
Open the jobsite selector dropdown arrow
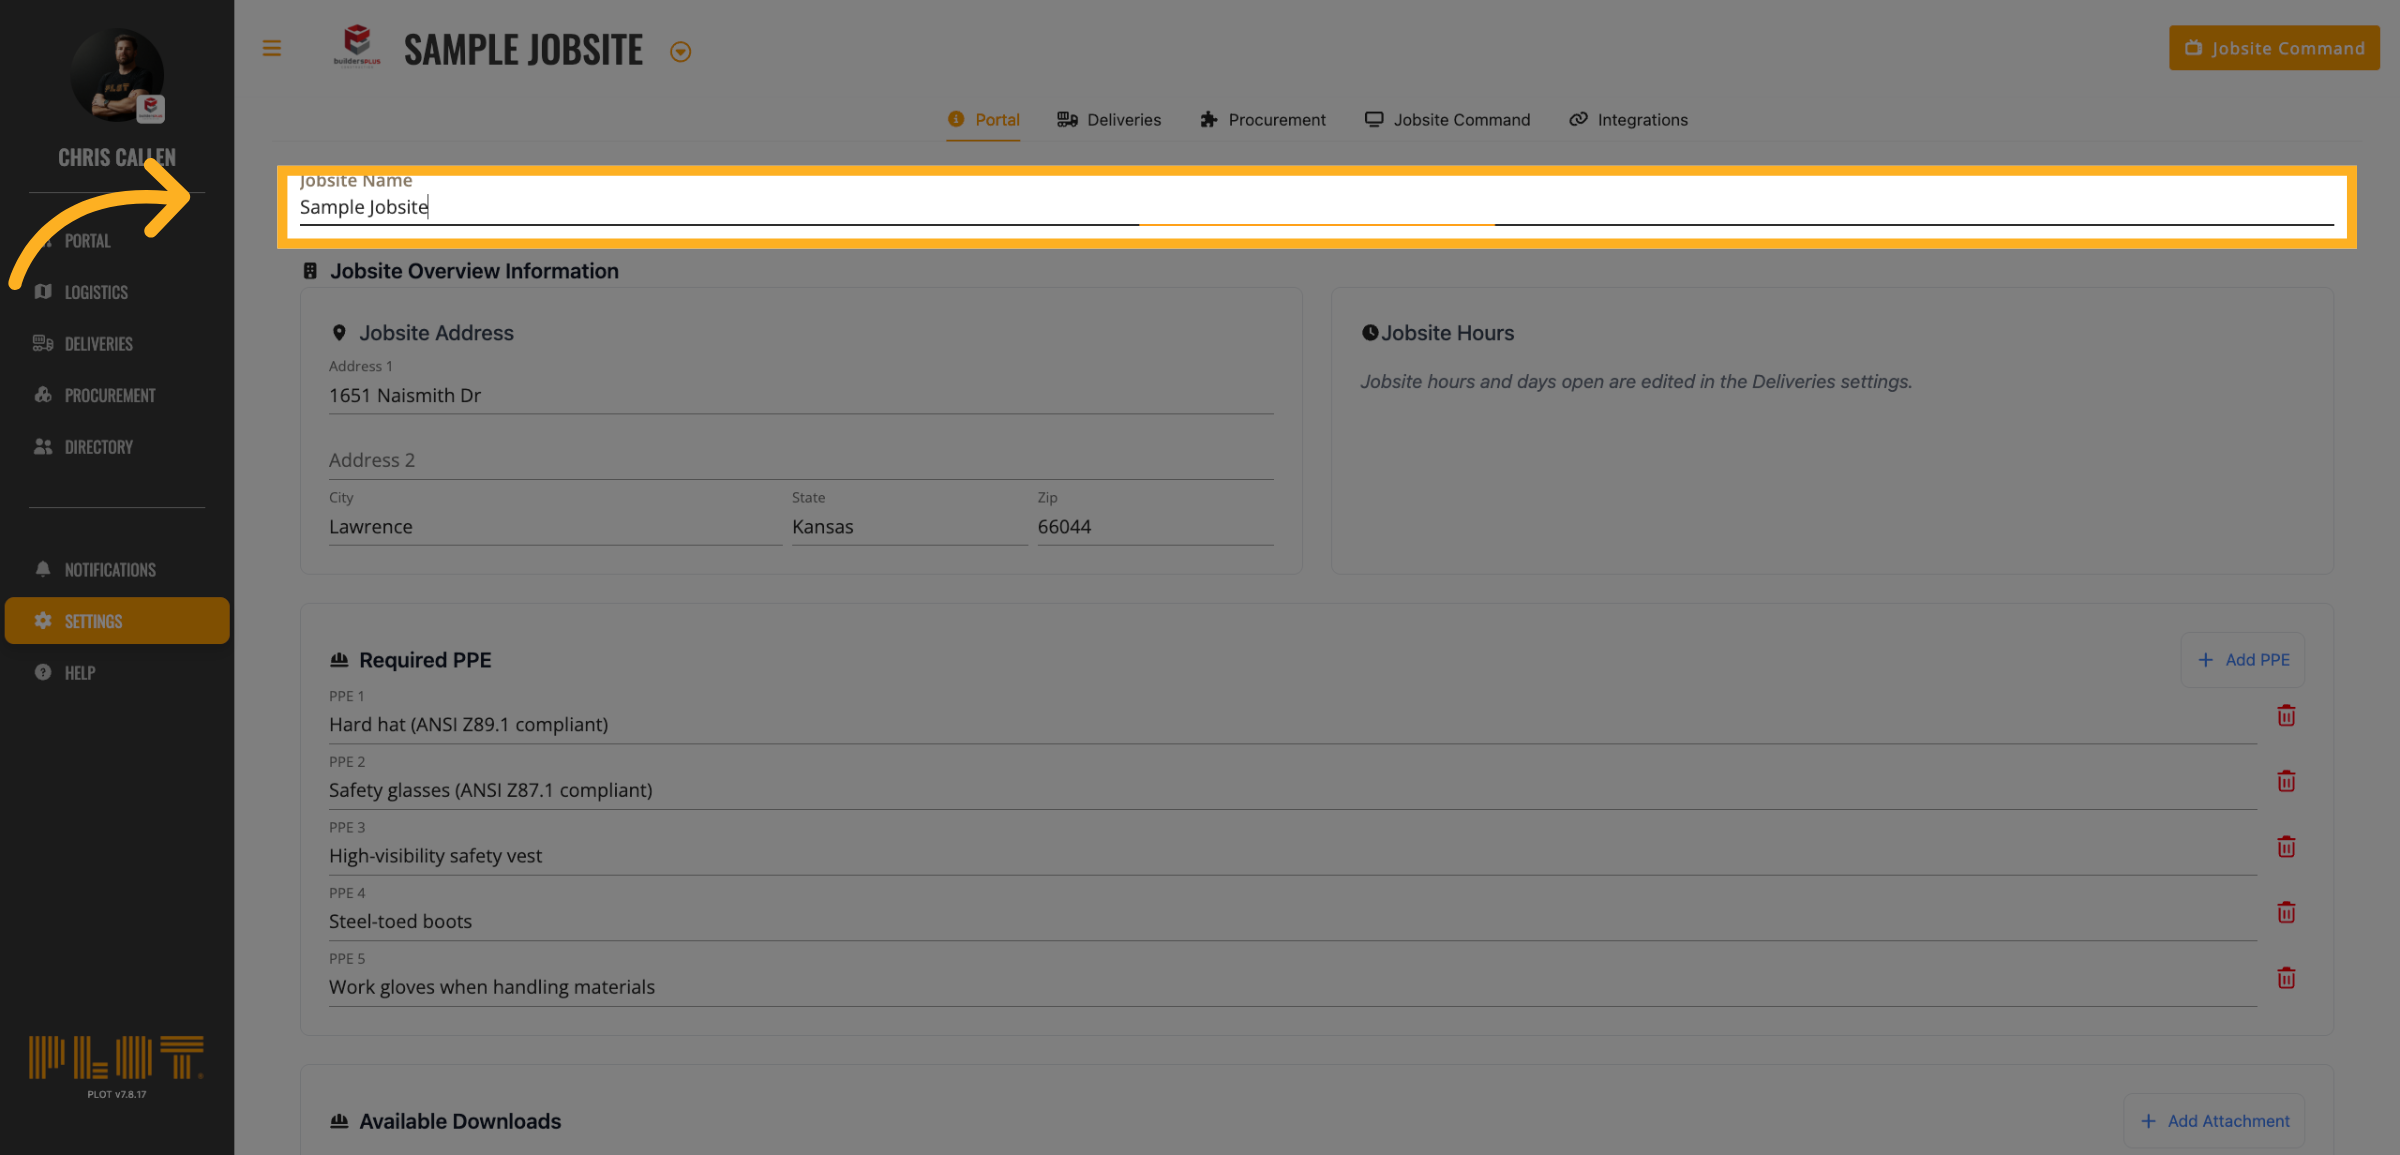click(680, 52)
